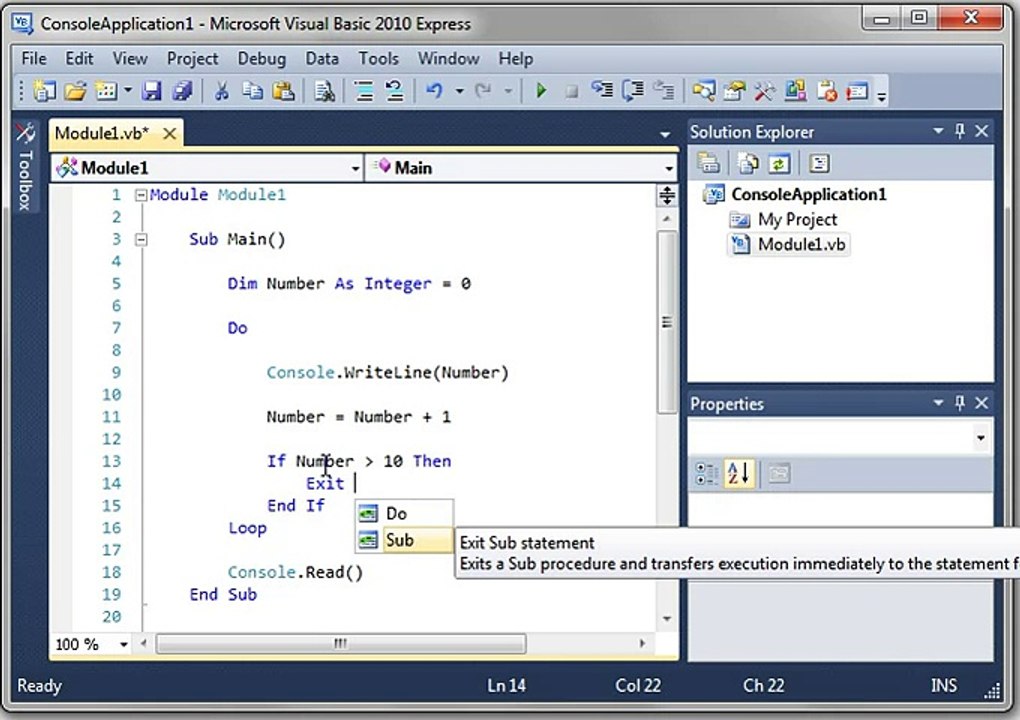Collapse the Module Module1 outlining block
The image size is (1020, 720).
(141, 194)
